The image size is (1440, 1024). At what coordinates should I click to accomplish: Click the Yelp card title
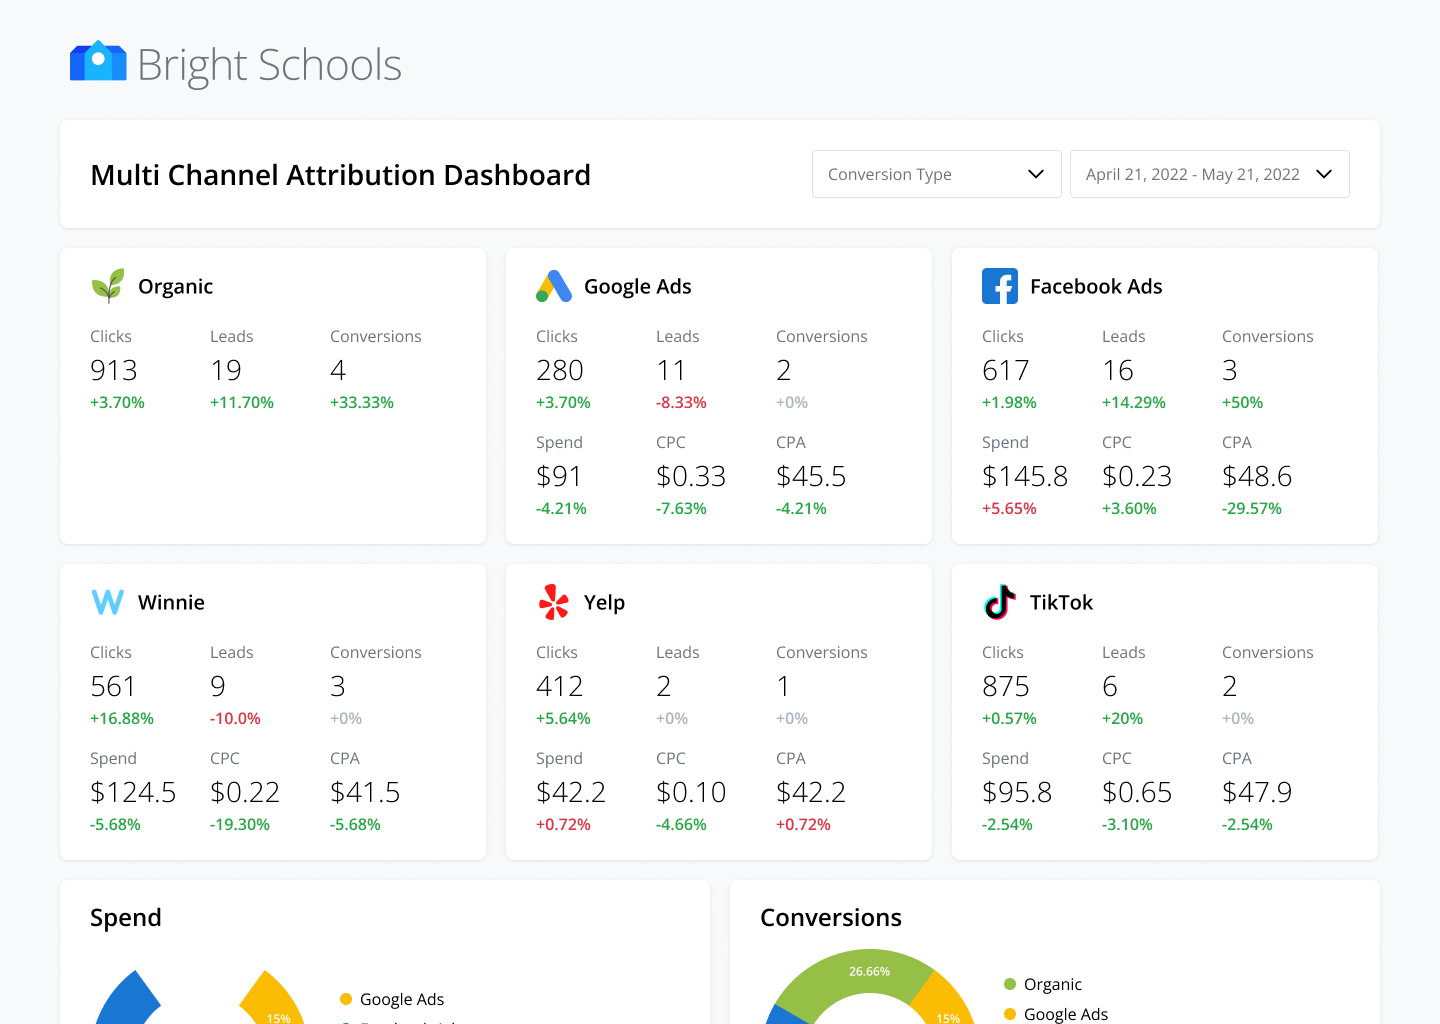tap(604, 603)
